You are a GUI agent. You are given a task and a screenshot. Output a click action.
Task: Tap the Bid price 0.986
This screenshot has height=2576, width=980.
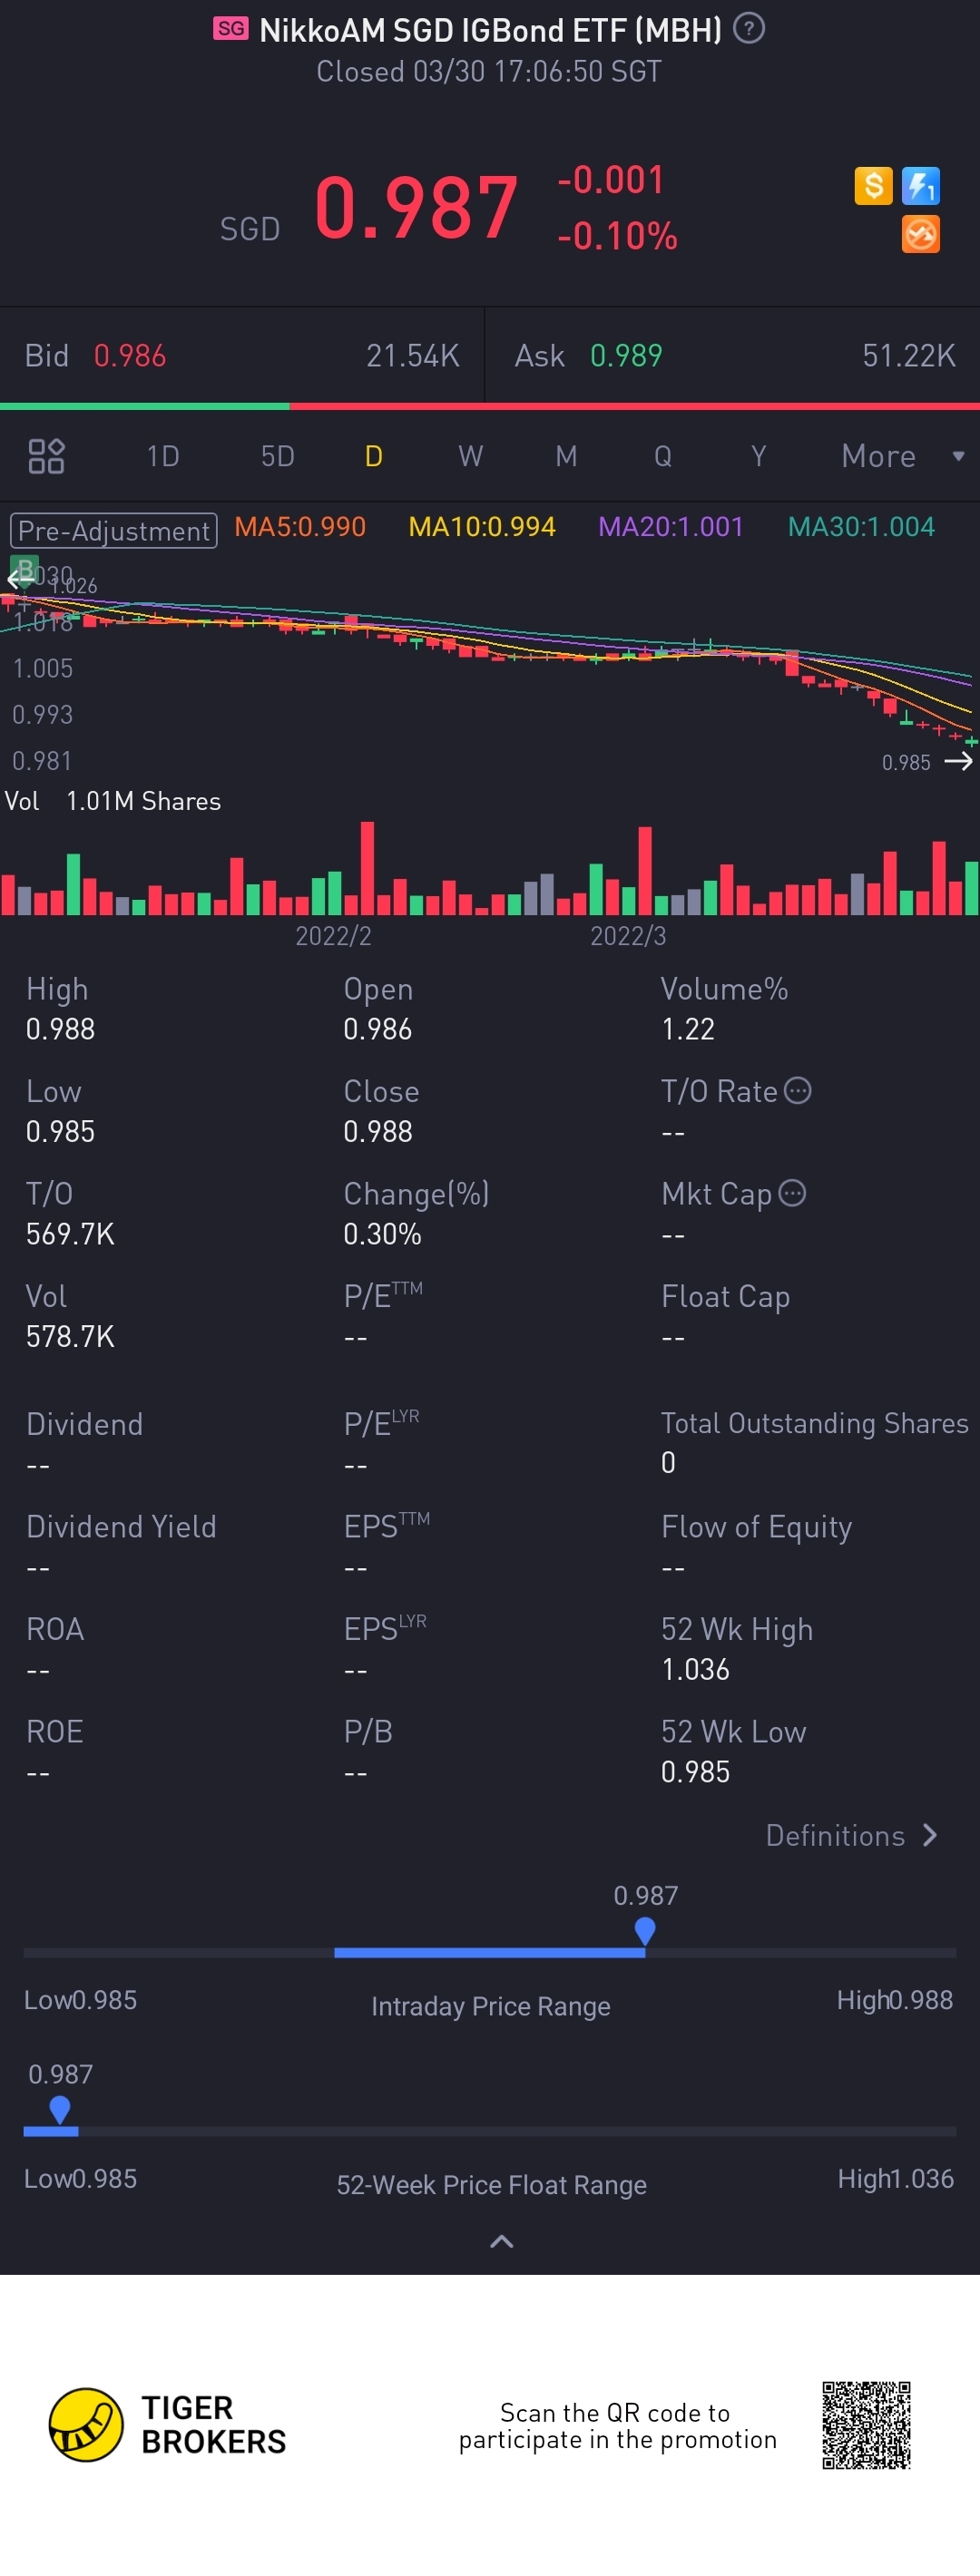130,355
